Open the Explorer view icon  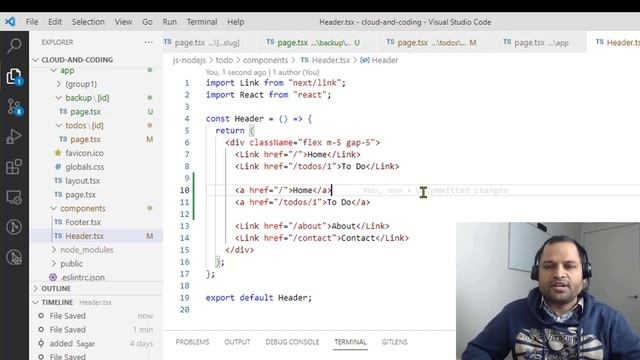tap(14, 76)
